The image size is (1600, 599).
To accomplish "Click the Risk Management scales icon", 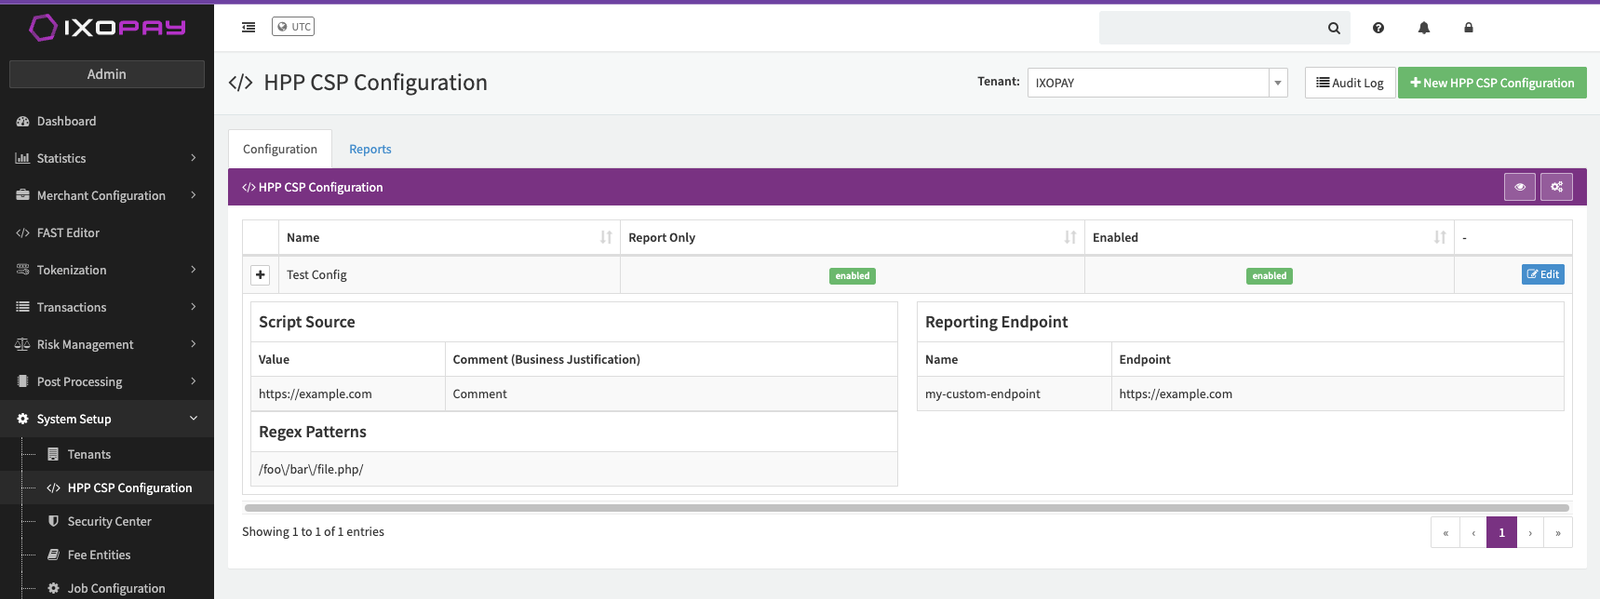I will [x=23, y=344].
